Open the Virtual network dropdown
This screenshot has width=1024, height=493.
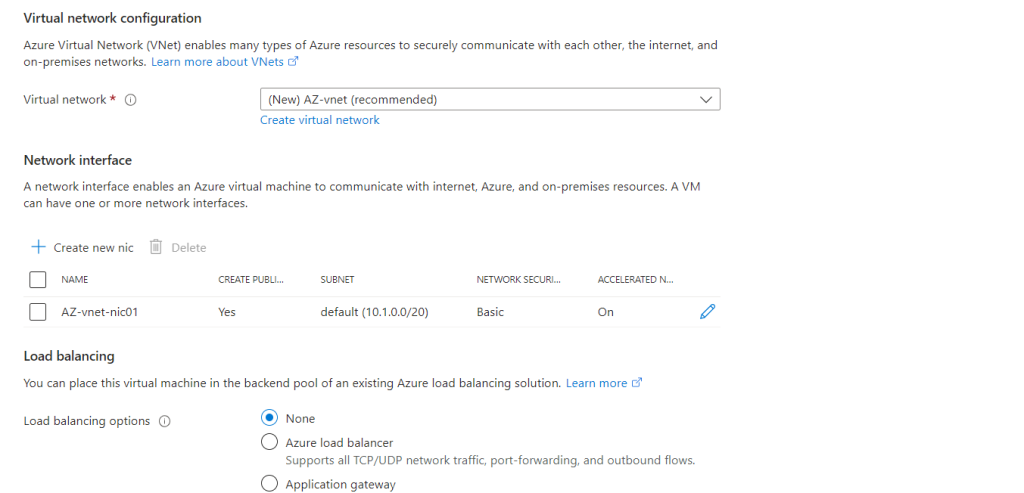tap(490, 99)
